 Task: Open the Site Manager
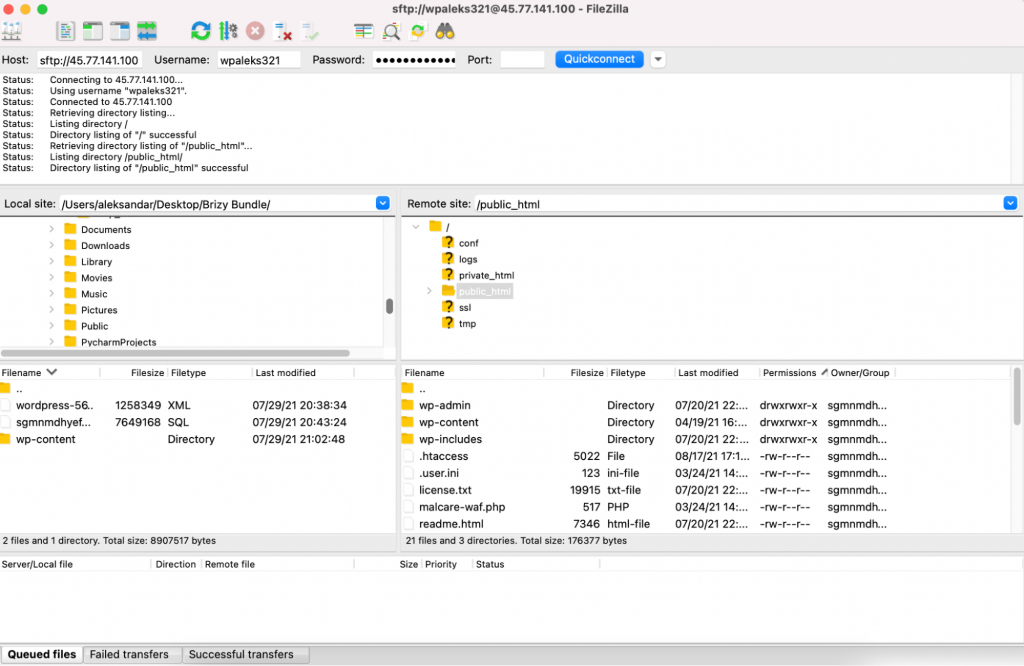click(x=12, y=31)
